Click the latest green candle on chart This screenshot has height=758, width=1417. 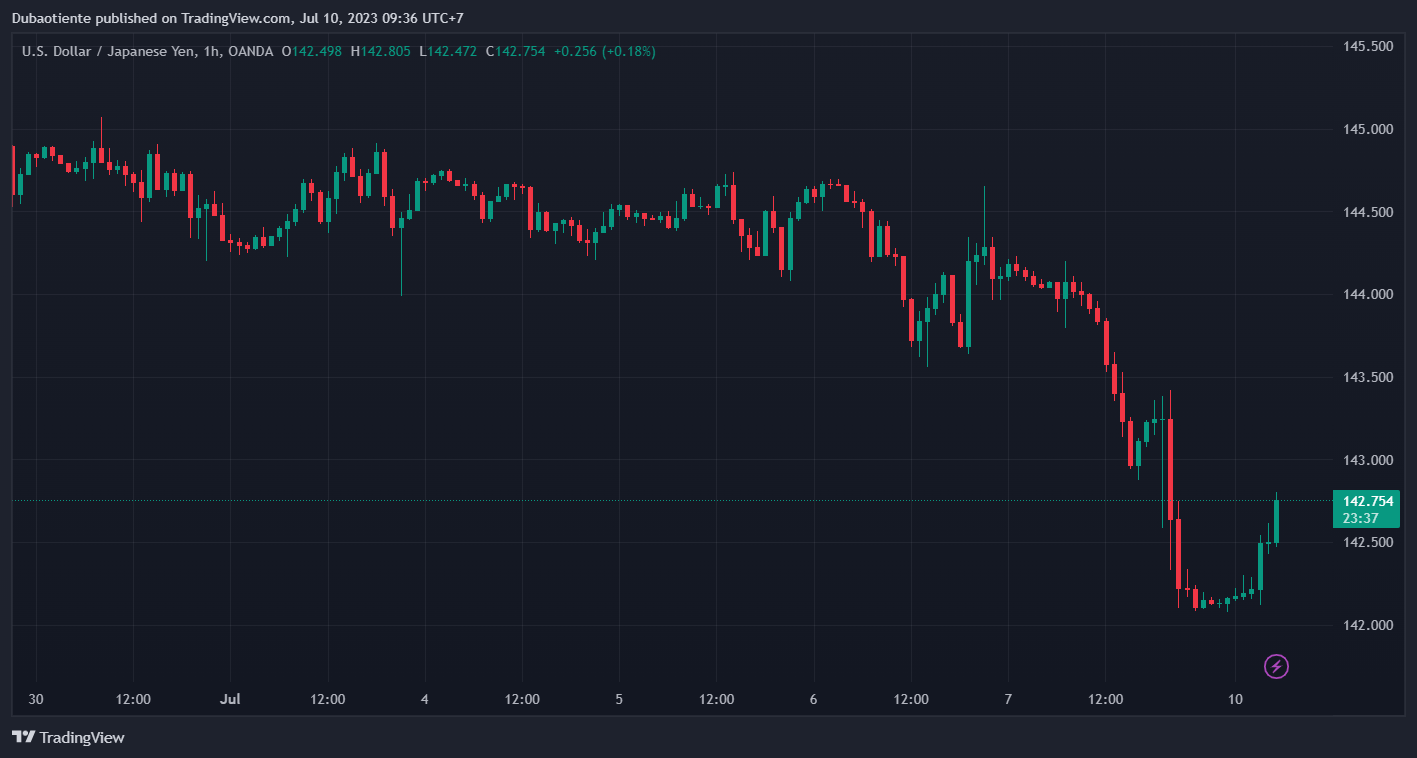coord(1276,522)
